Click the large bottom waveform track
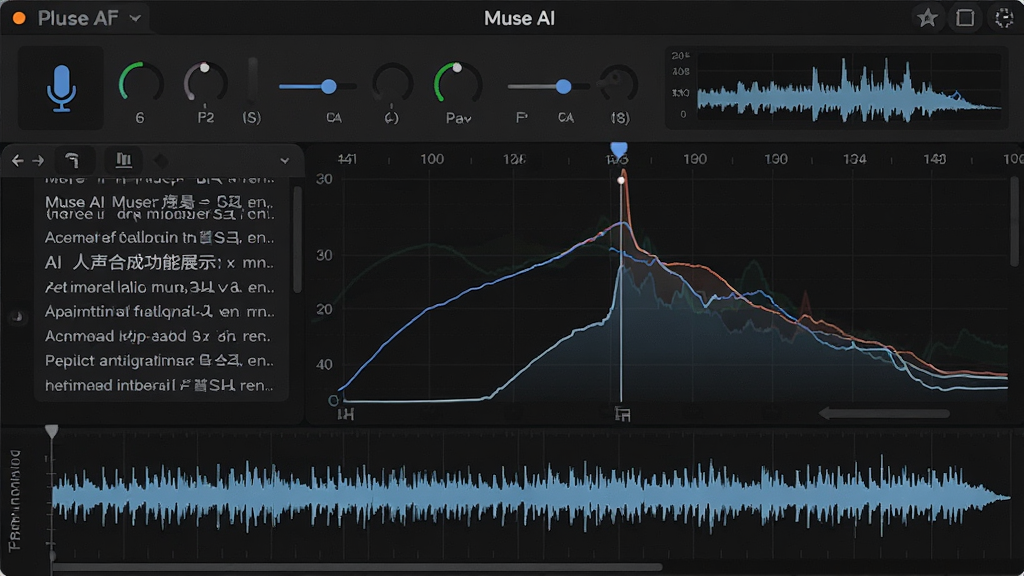Screen dimensions: 1024x576 click(530, 498)
